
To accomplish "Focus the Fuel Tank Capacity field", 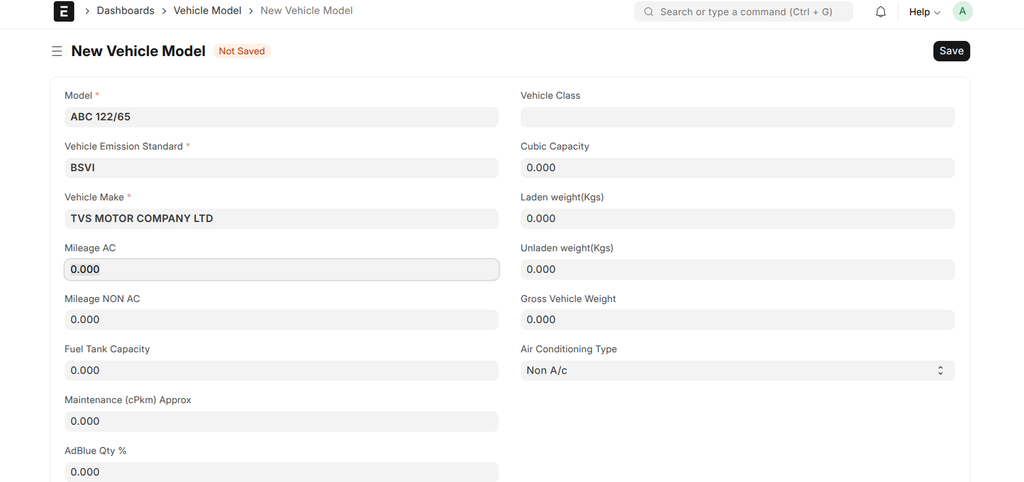I will click(281, 371).
